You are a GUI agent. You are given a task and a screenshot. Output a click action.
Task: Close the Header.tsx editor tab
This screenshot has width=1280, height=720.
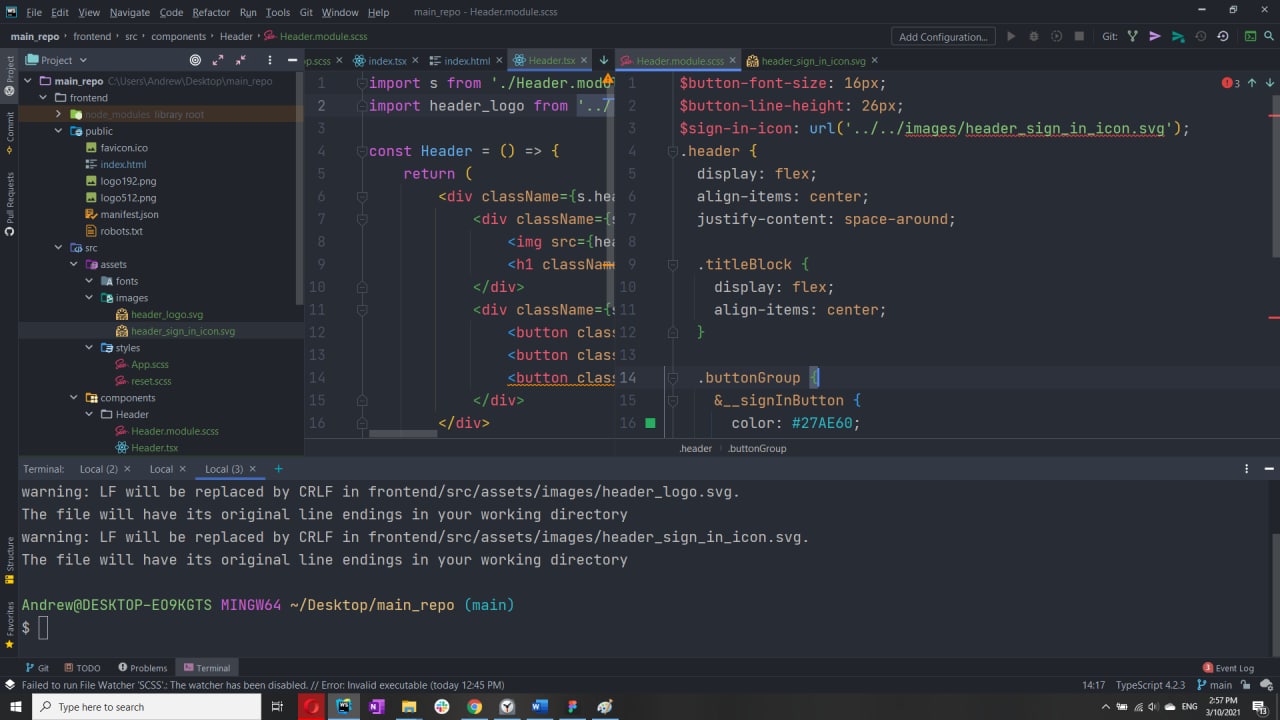coord(585,61)
